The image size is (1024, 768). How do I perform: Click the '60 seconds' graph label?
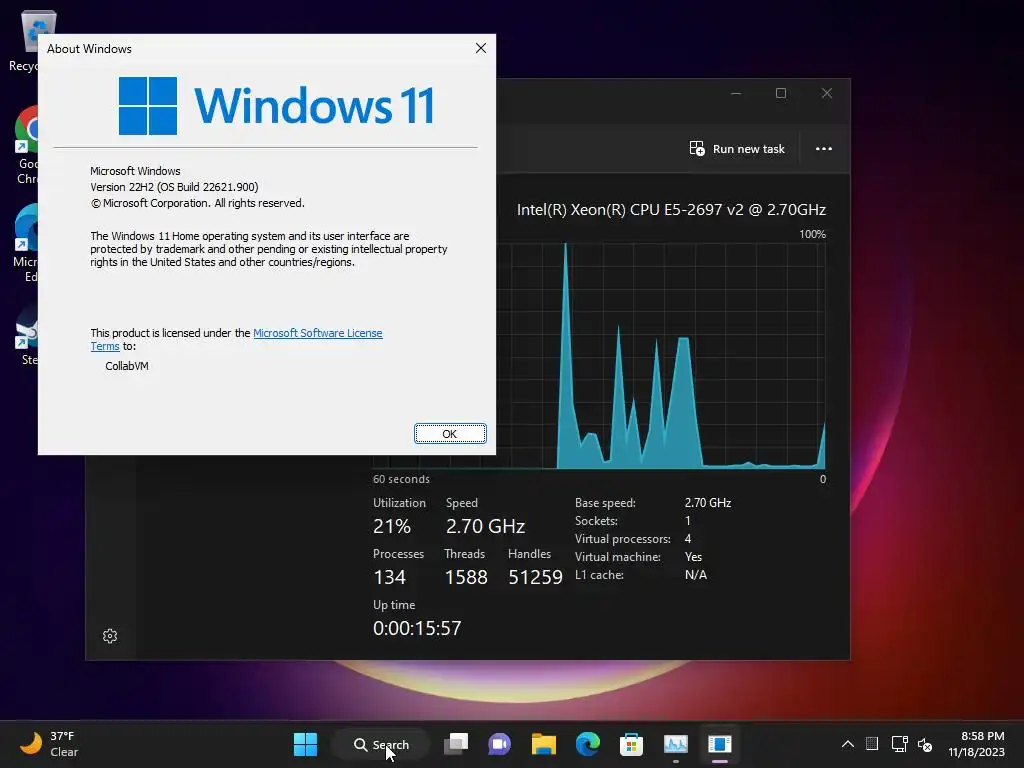point(401,479)
